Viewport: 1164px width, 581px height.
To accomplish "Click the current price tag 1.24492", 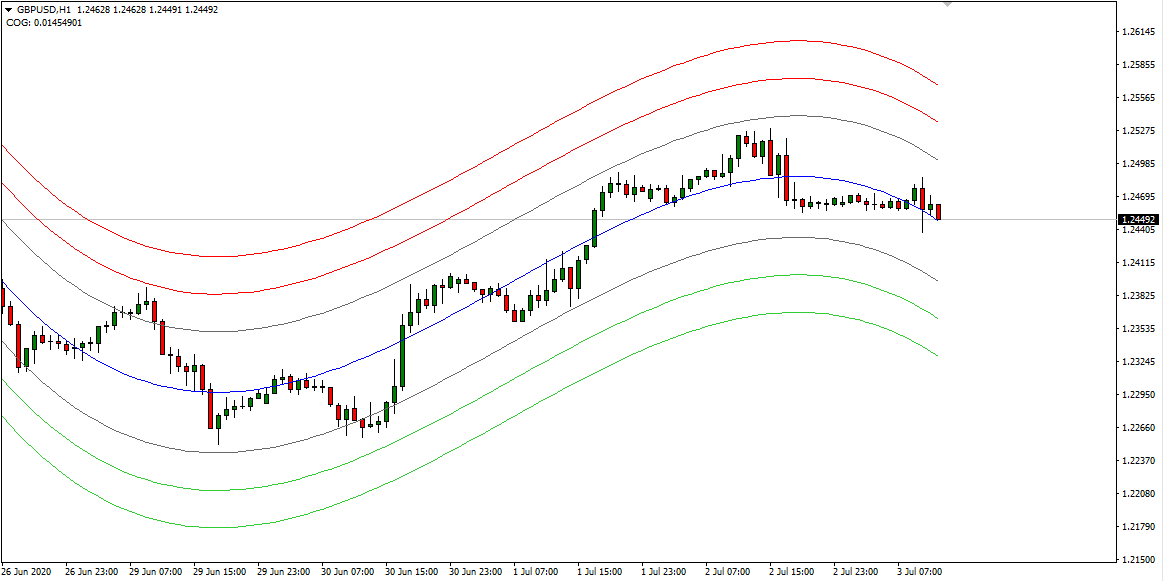I will tap(1139, 220).
